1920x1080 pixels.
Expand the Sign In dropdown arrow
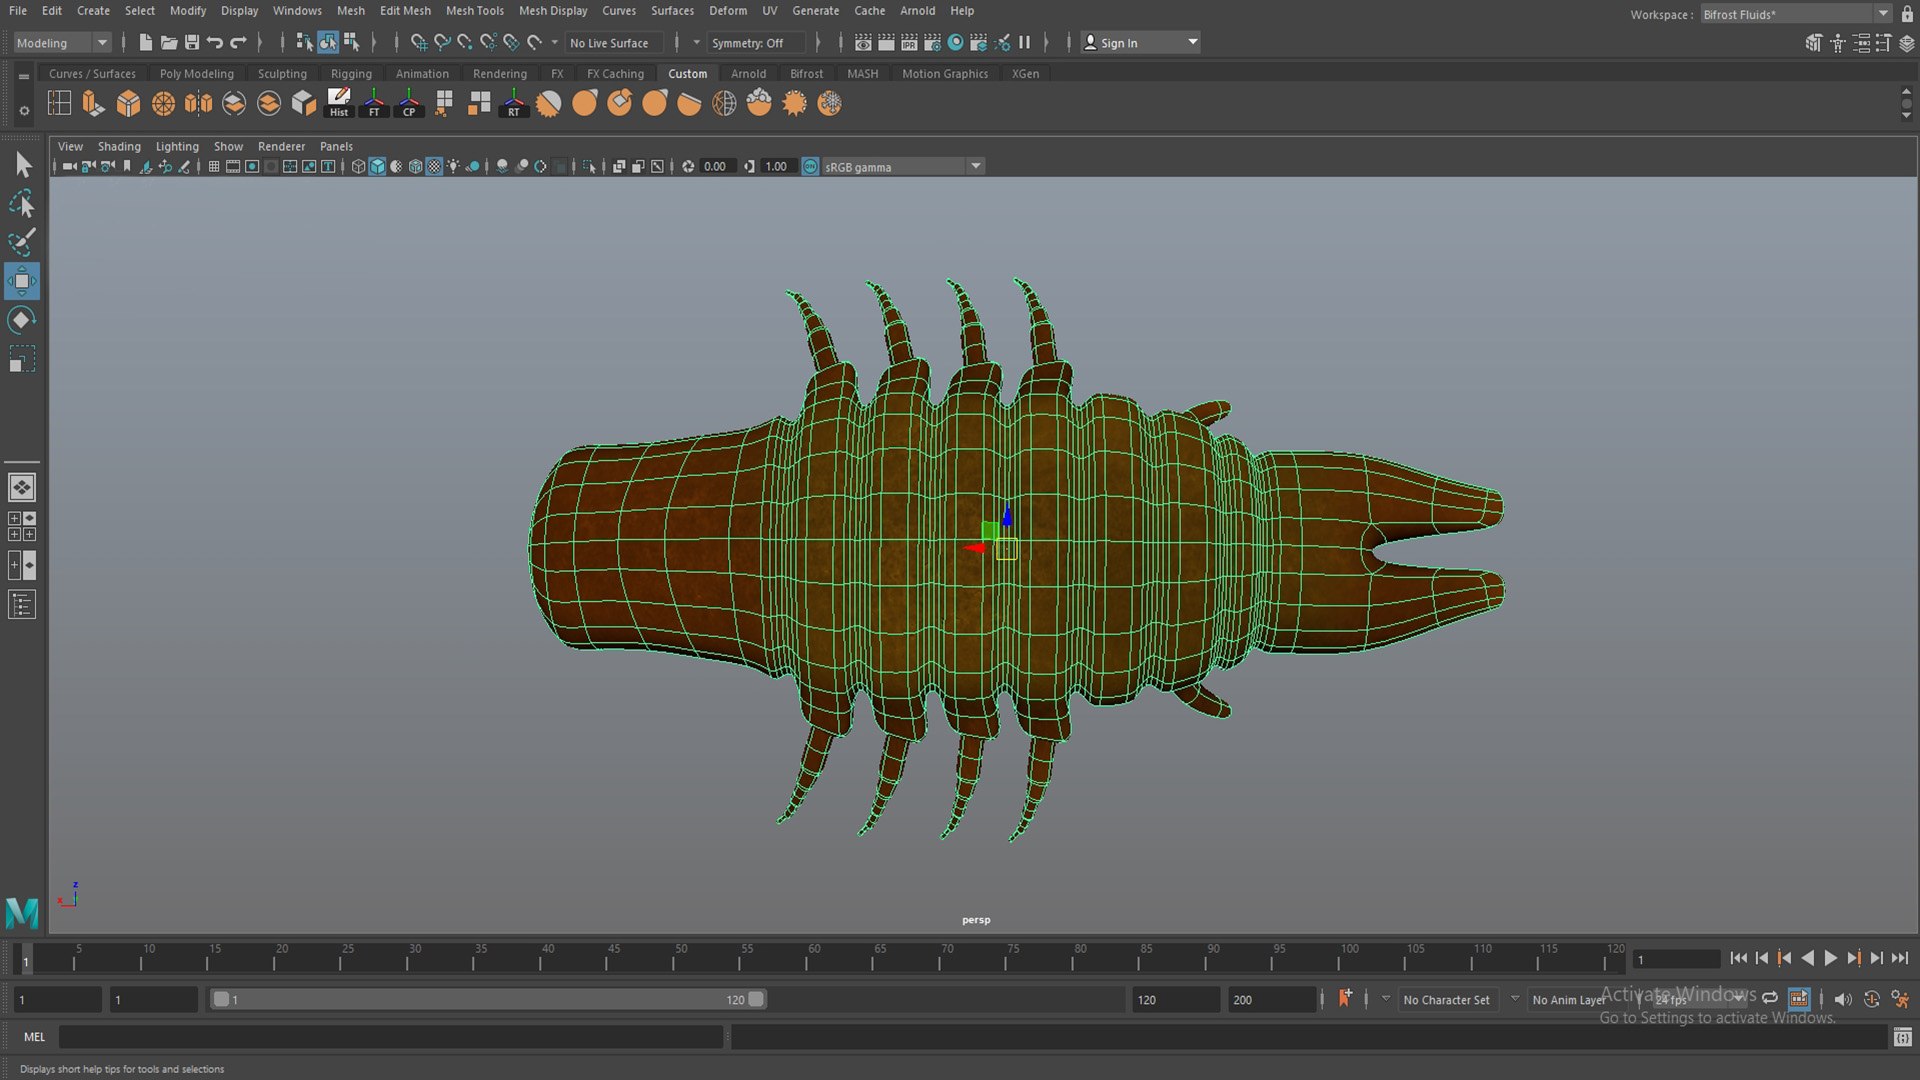coord(1192,43)
